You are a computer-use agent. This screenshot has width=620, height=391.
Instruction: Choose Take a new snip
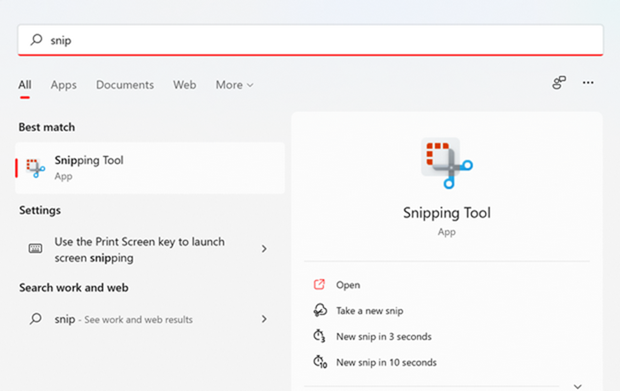pos(370,311)
